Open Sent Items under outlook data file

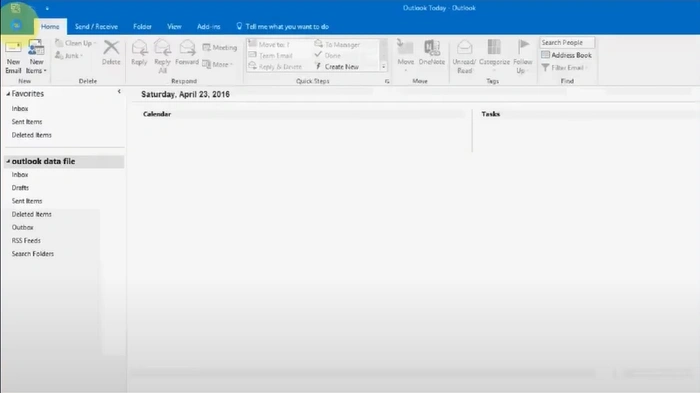coord(27,201)
